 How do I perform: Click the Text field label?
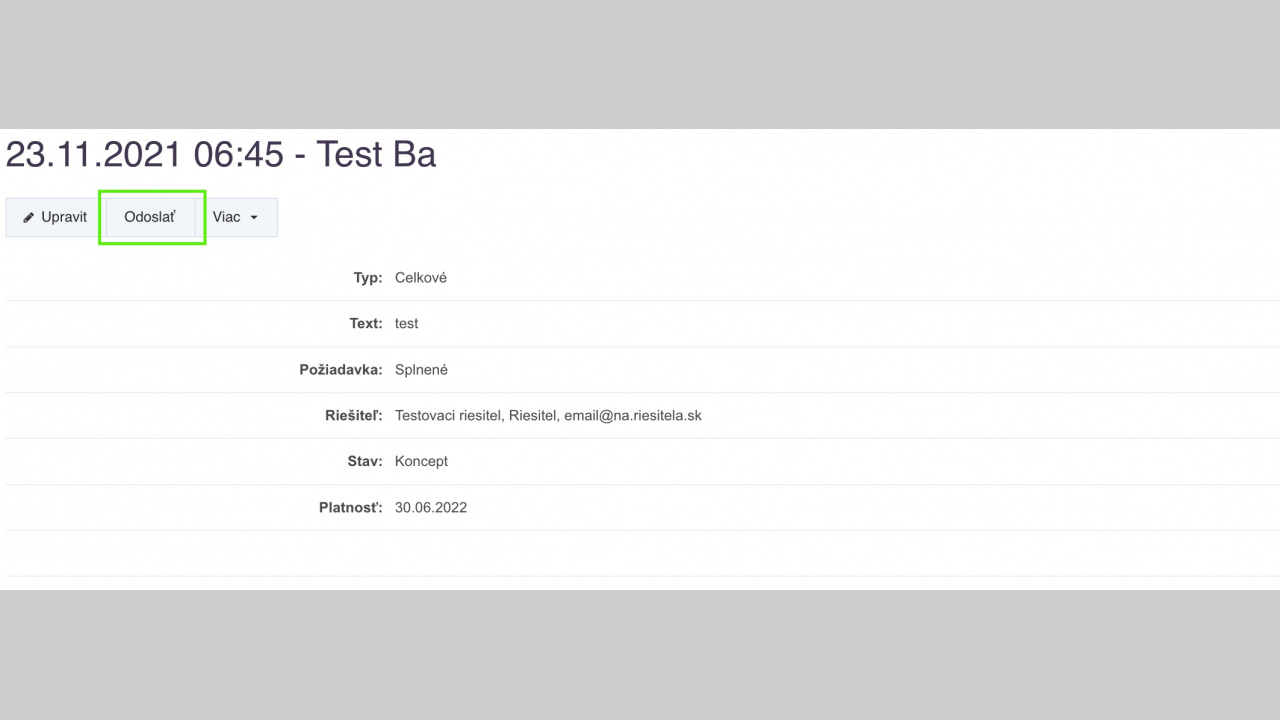click(366, 324)
